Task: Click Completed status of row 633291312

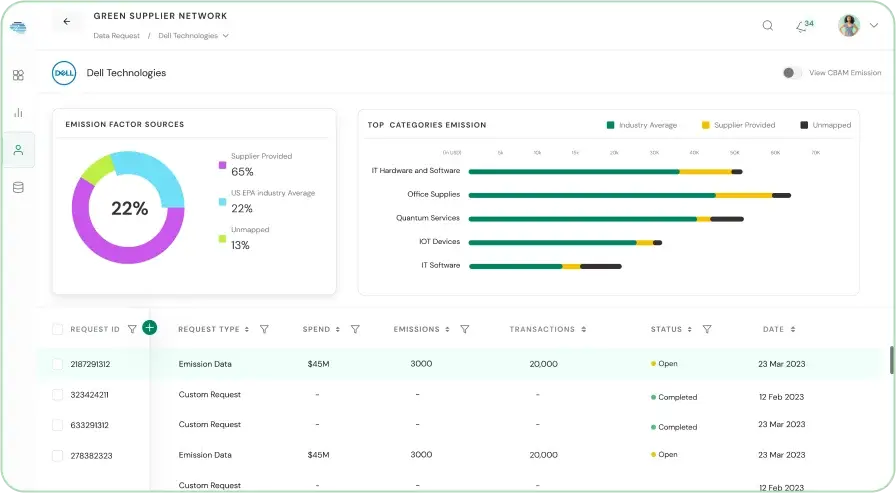Action: [x=674, y=427]
